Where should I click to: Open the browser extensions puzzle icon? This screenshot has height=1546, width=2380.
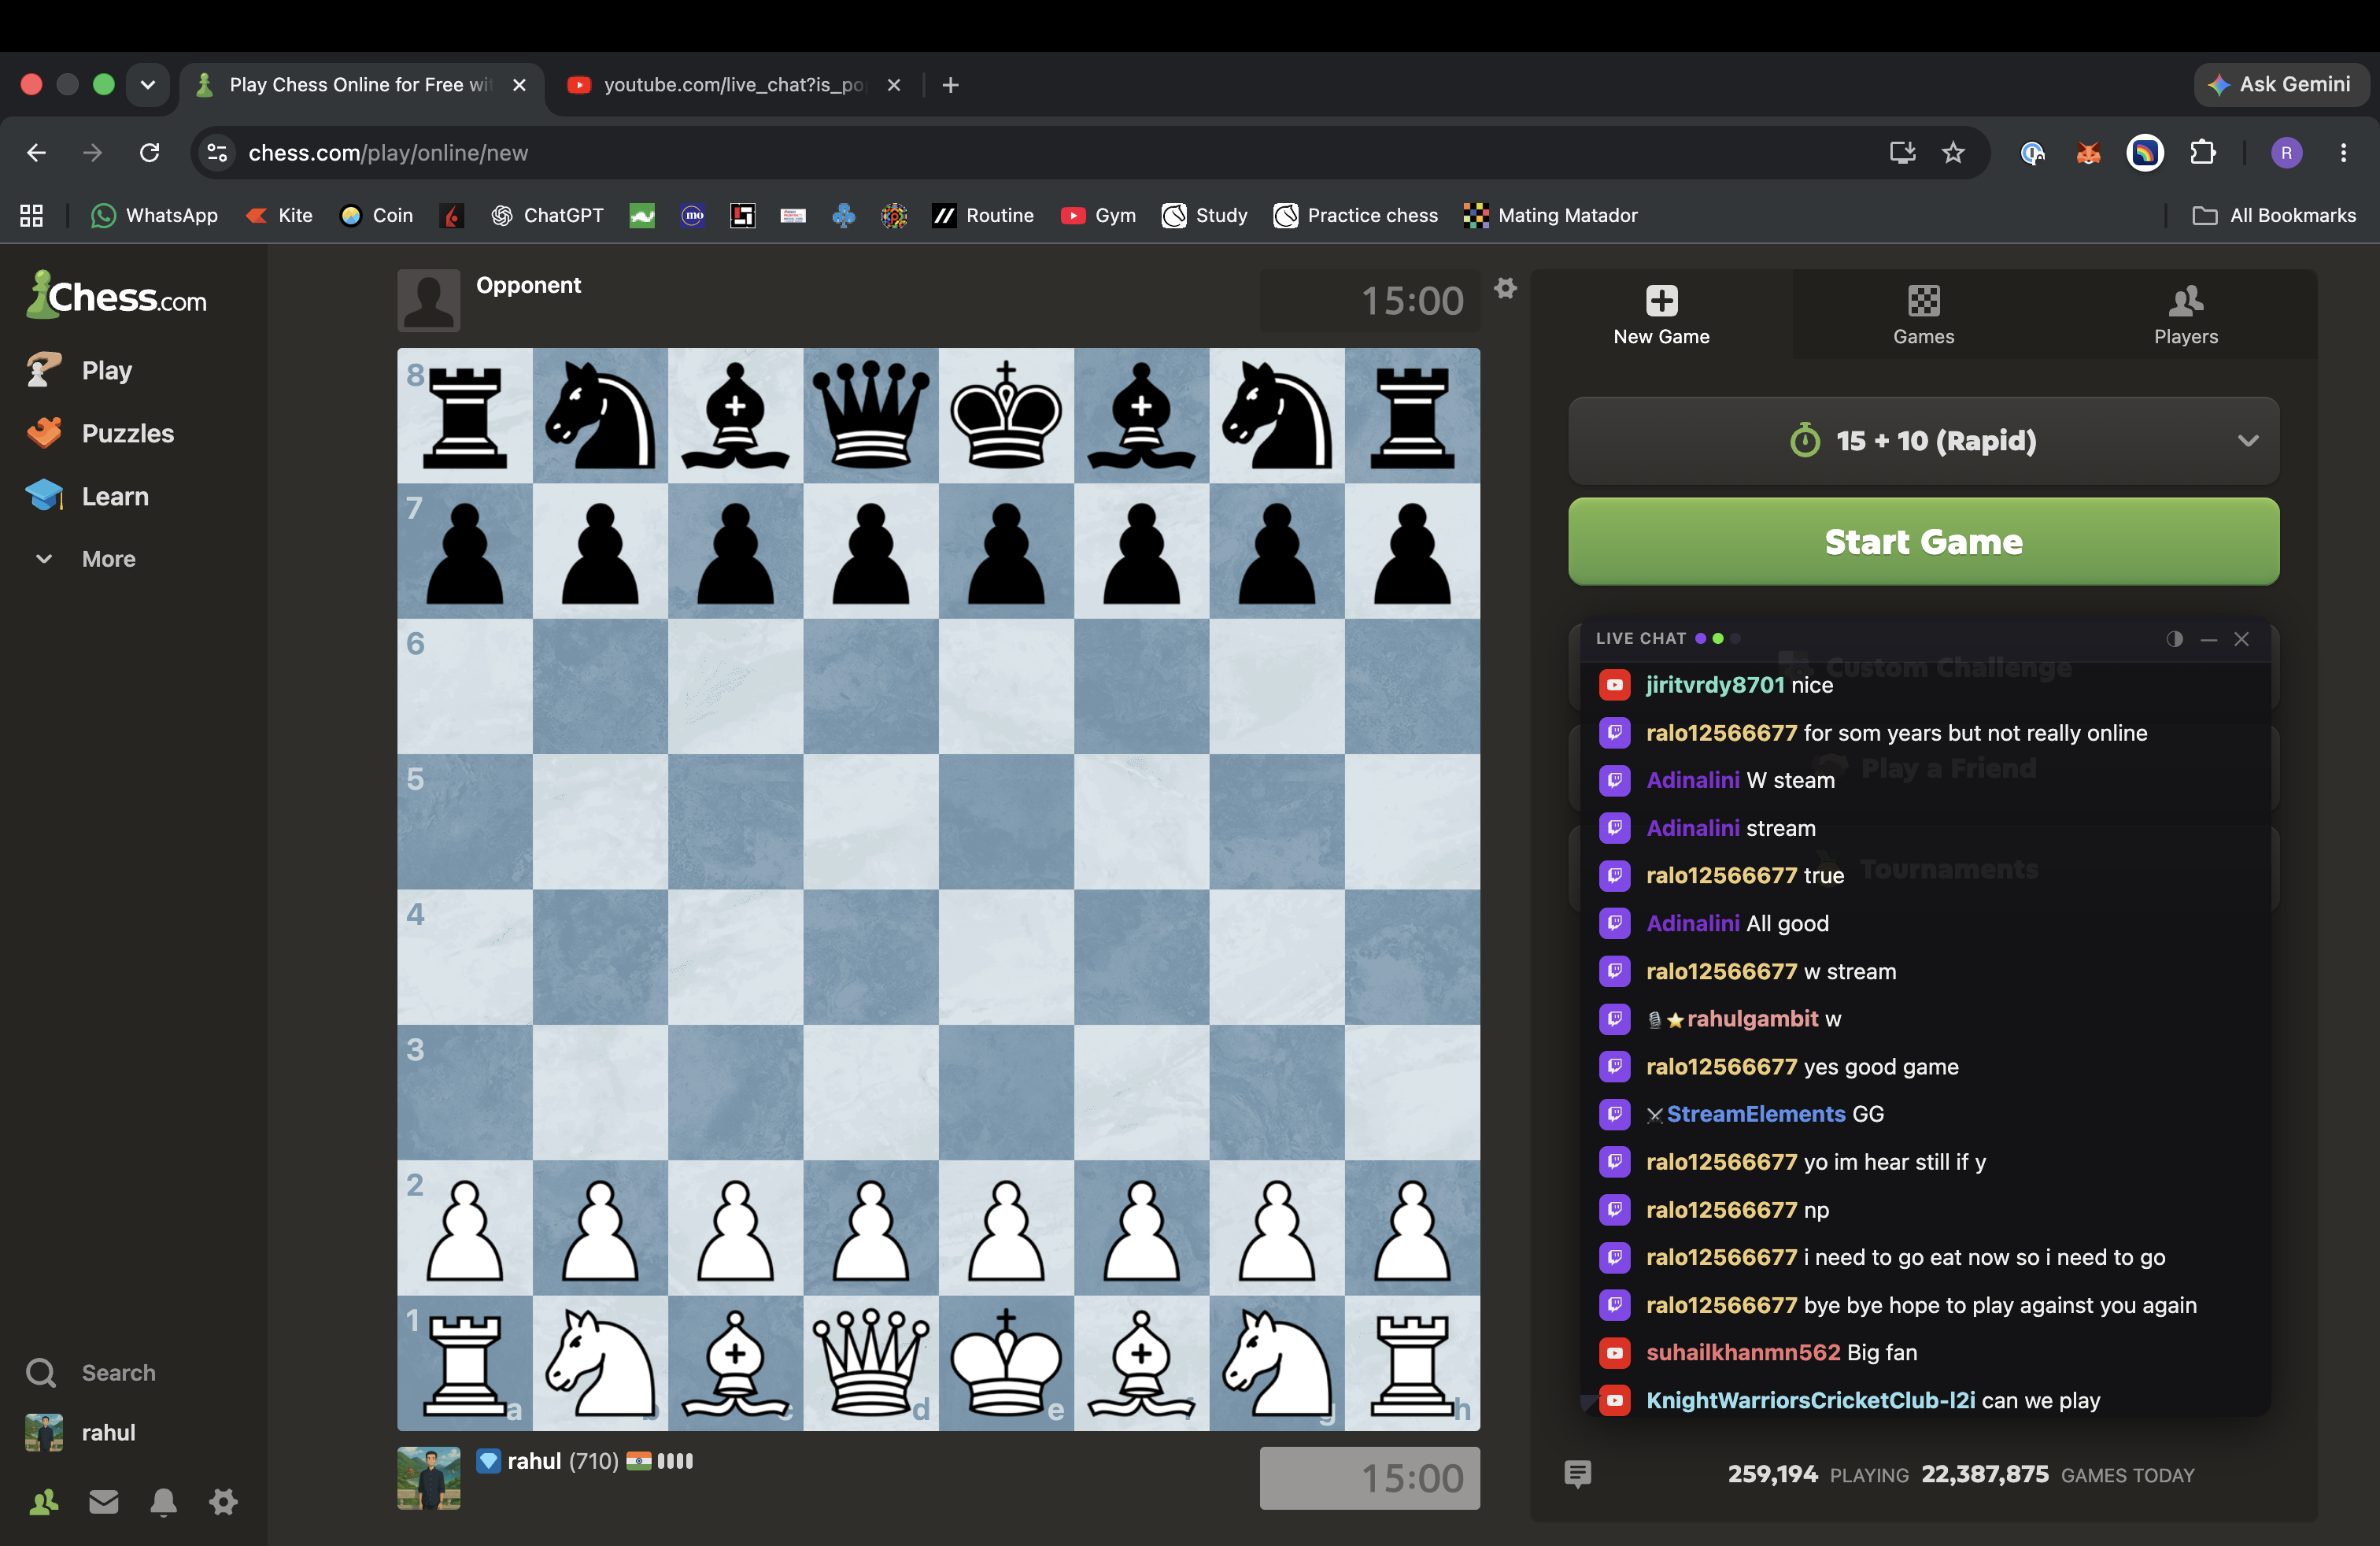[x=2202, y=153]
